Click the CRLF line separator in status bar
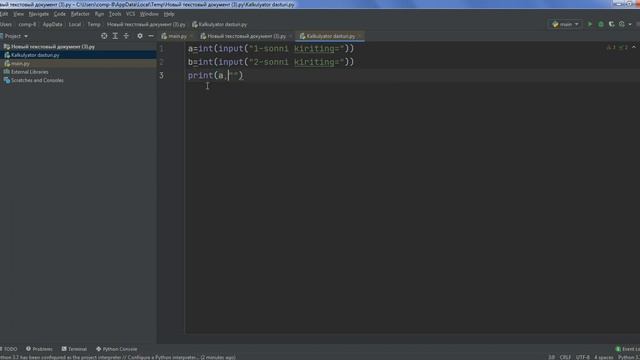This screenshot has height=360, width=640. coord(565,357)
